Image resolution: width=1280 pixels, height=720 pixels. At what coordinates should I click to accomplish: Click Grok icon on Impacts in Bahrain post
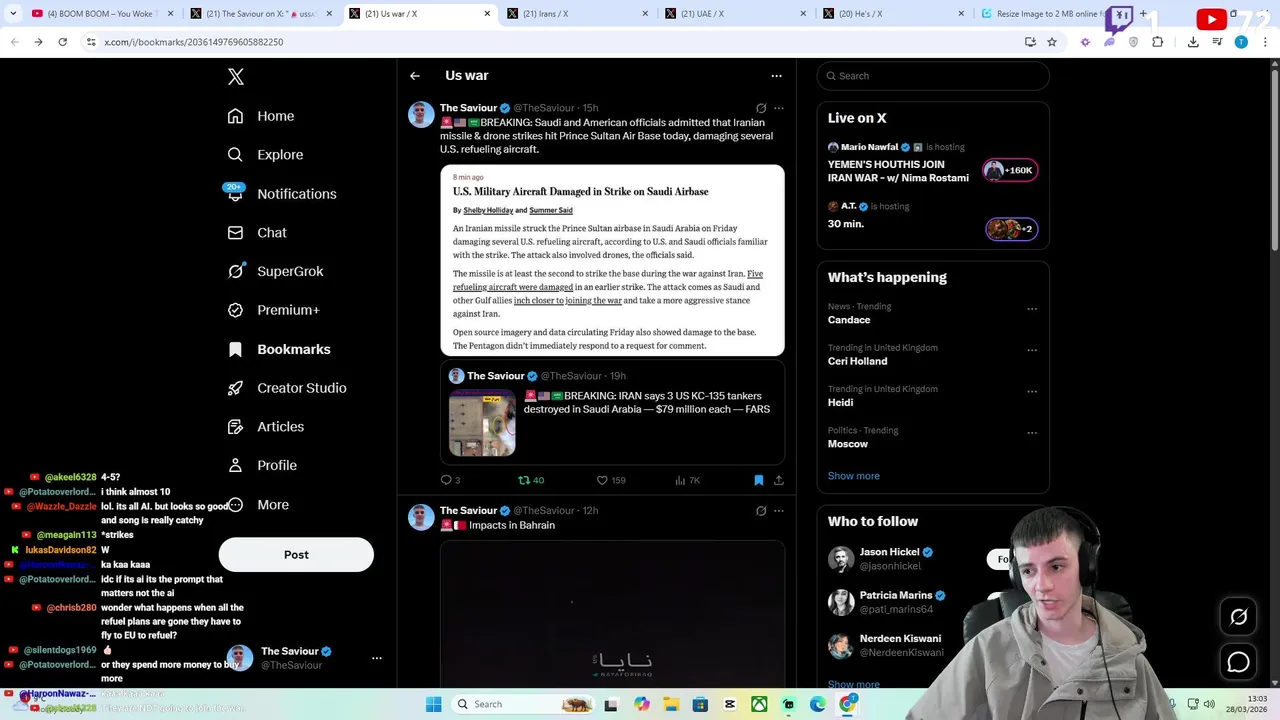tap(761, 511)
